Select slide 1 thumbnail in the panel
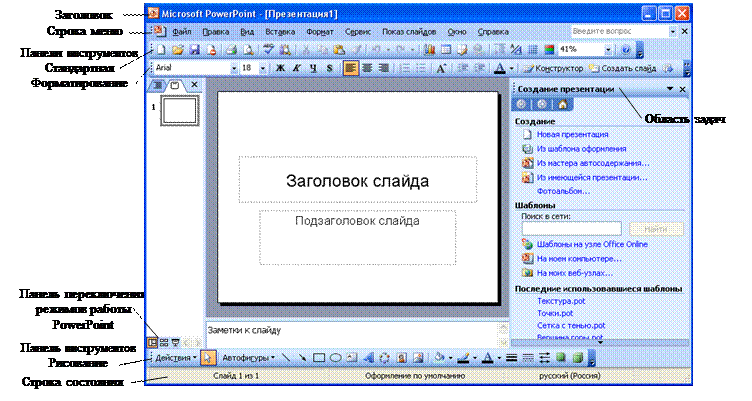The image size is (752, 401). [180, 111]
